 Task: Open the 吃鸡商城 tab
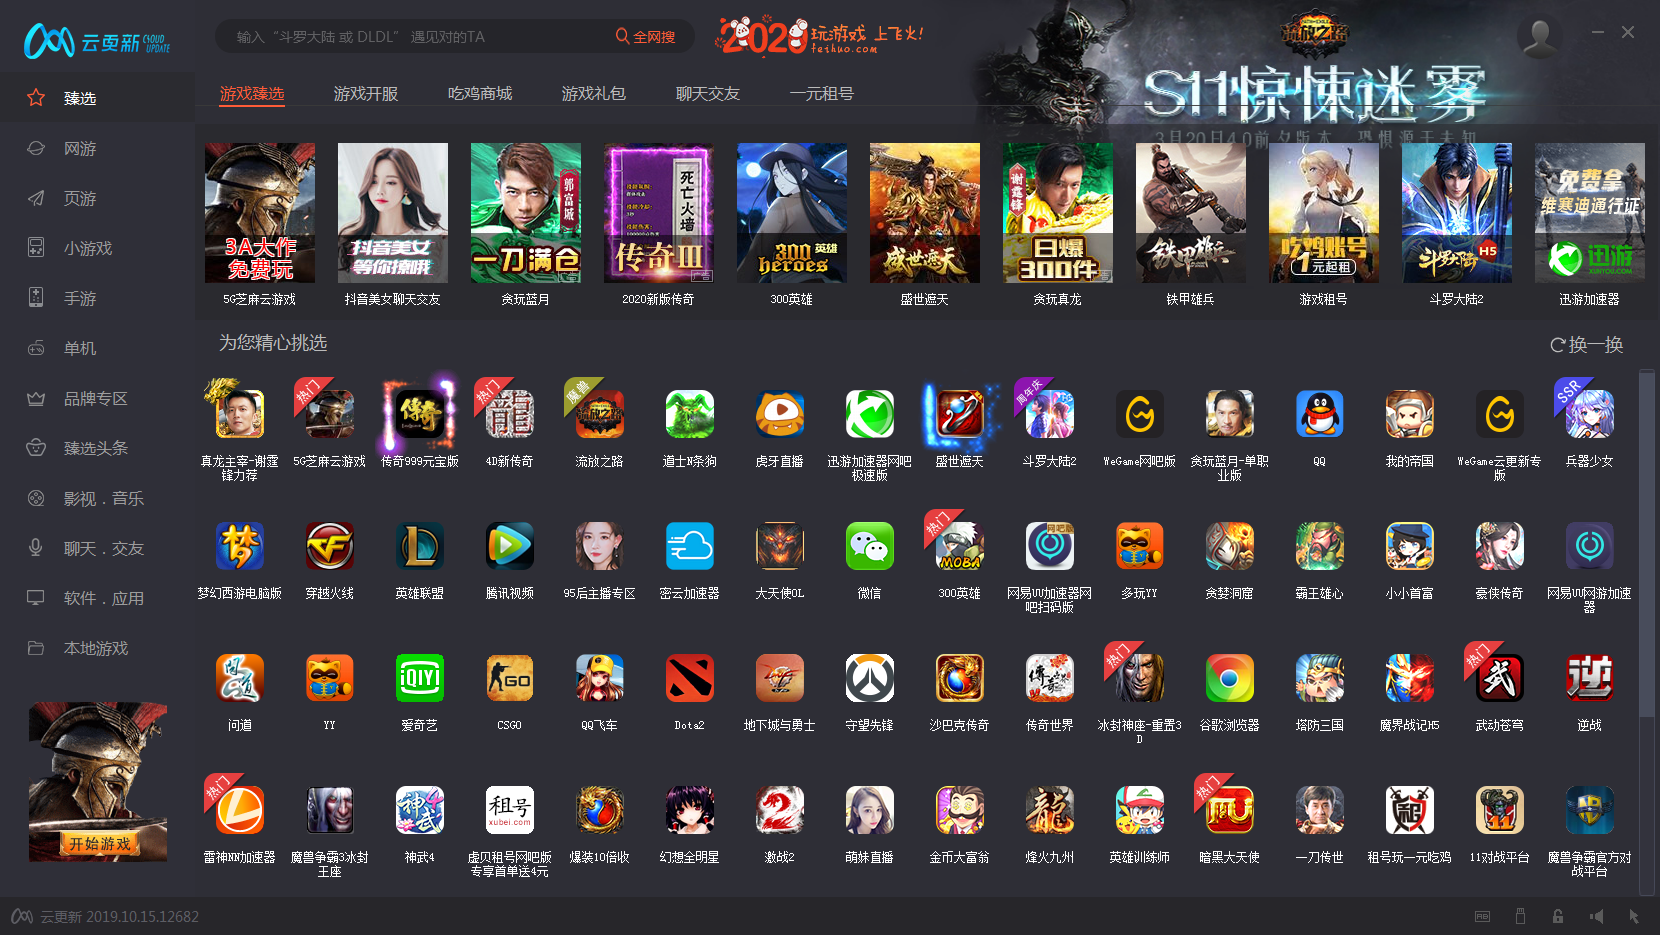(x=480, y=94)
